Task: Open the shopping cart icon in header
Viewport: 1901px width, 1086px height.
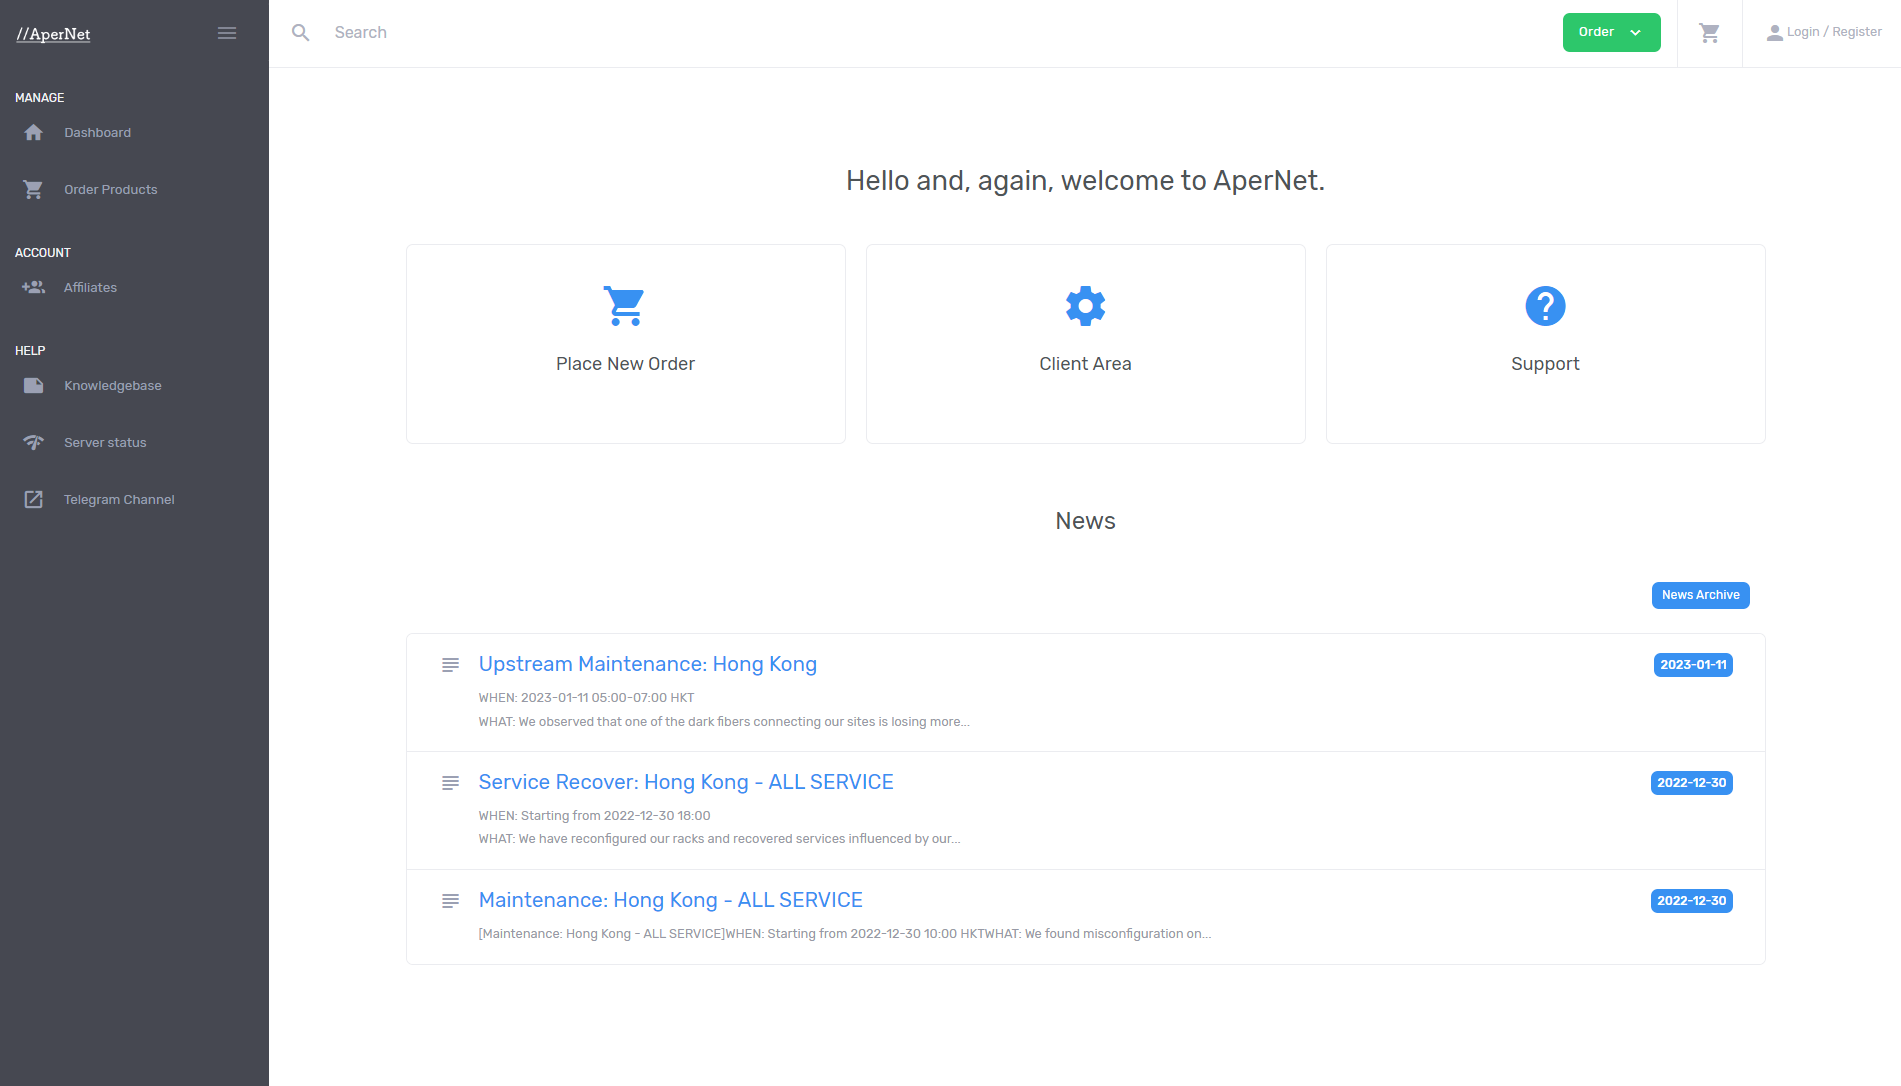Action: coord(1709,33)
